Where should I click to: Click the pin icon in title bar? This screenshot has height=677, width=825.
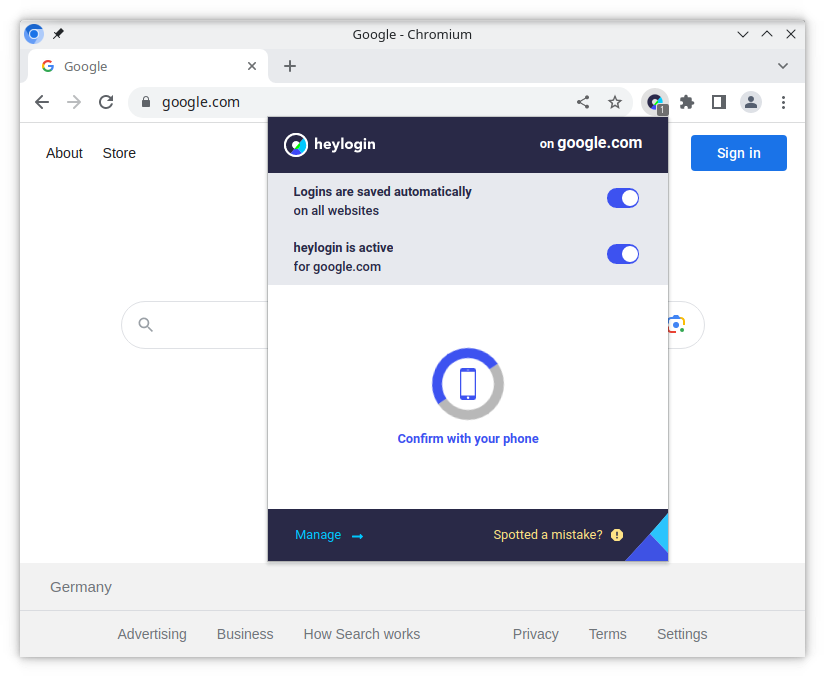(58, 34)
